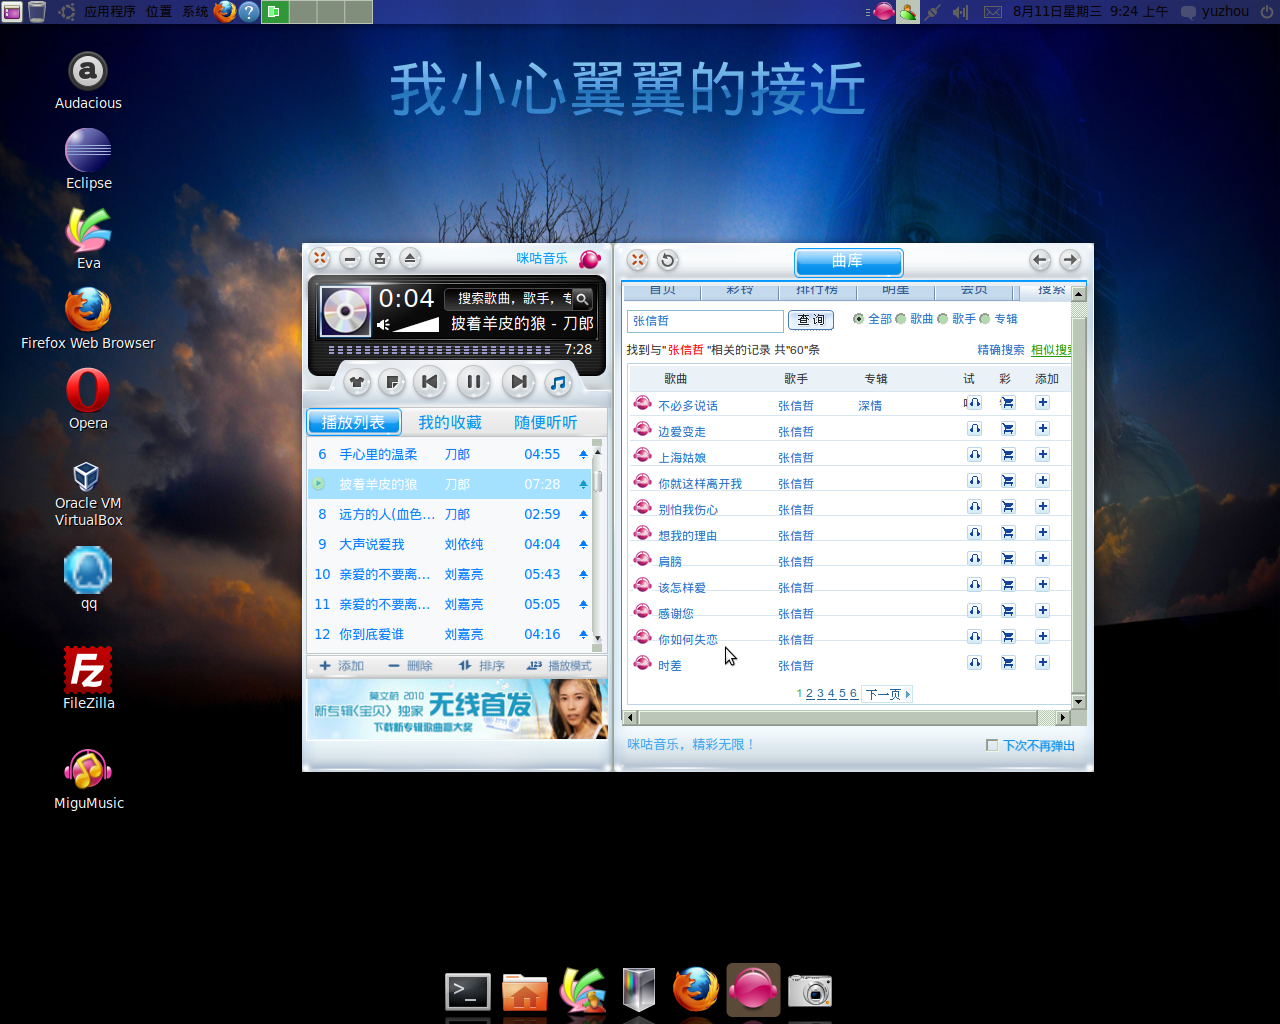Click the 曲库 library tab button
Viewport: 1280px width, 1024px height.
point(848,261)
